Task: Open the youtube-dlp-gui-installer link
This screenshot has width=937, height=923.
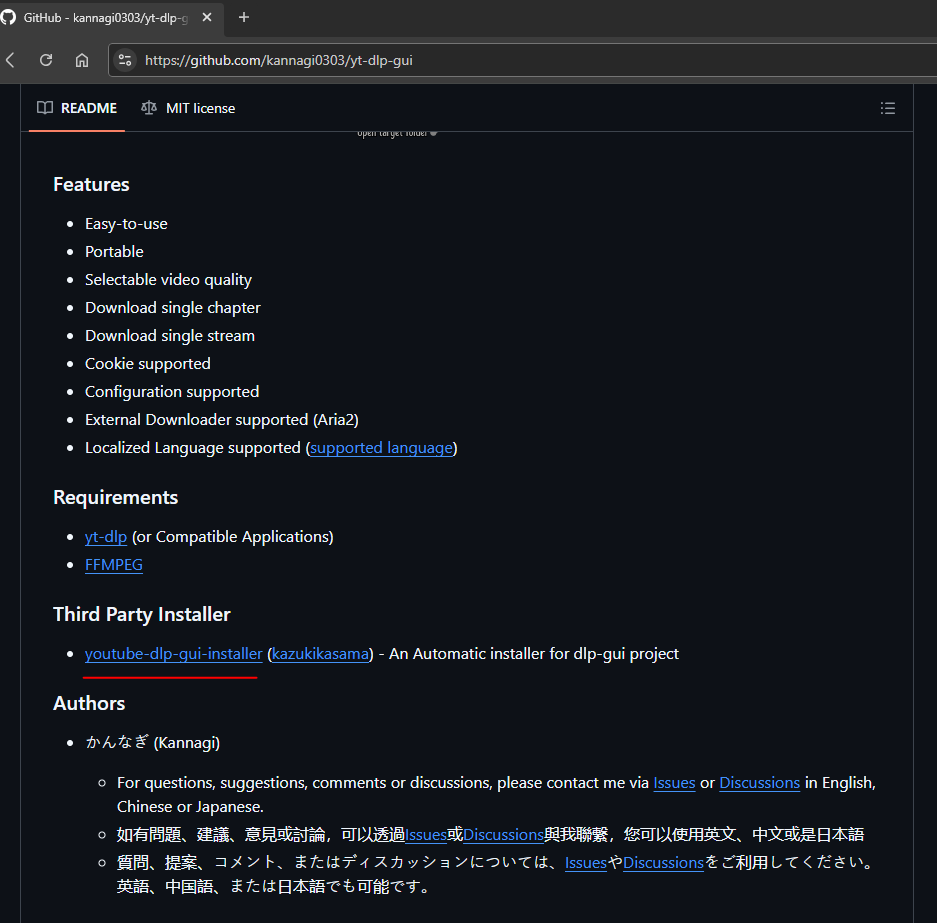Action: [x=173, y=654]
